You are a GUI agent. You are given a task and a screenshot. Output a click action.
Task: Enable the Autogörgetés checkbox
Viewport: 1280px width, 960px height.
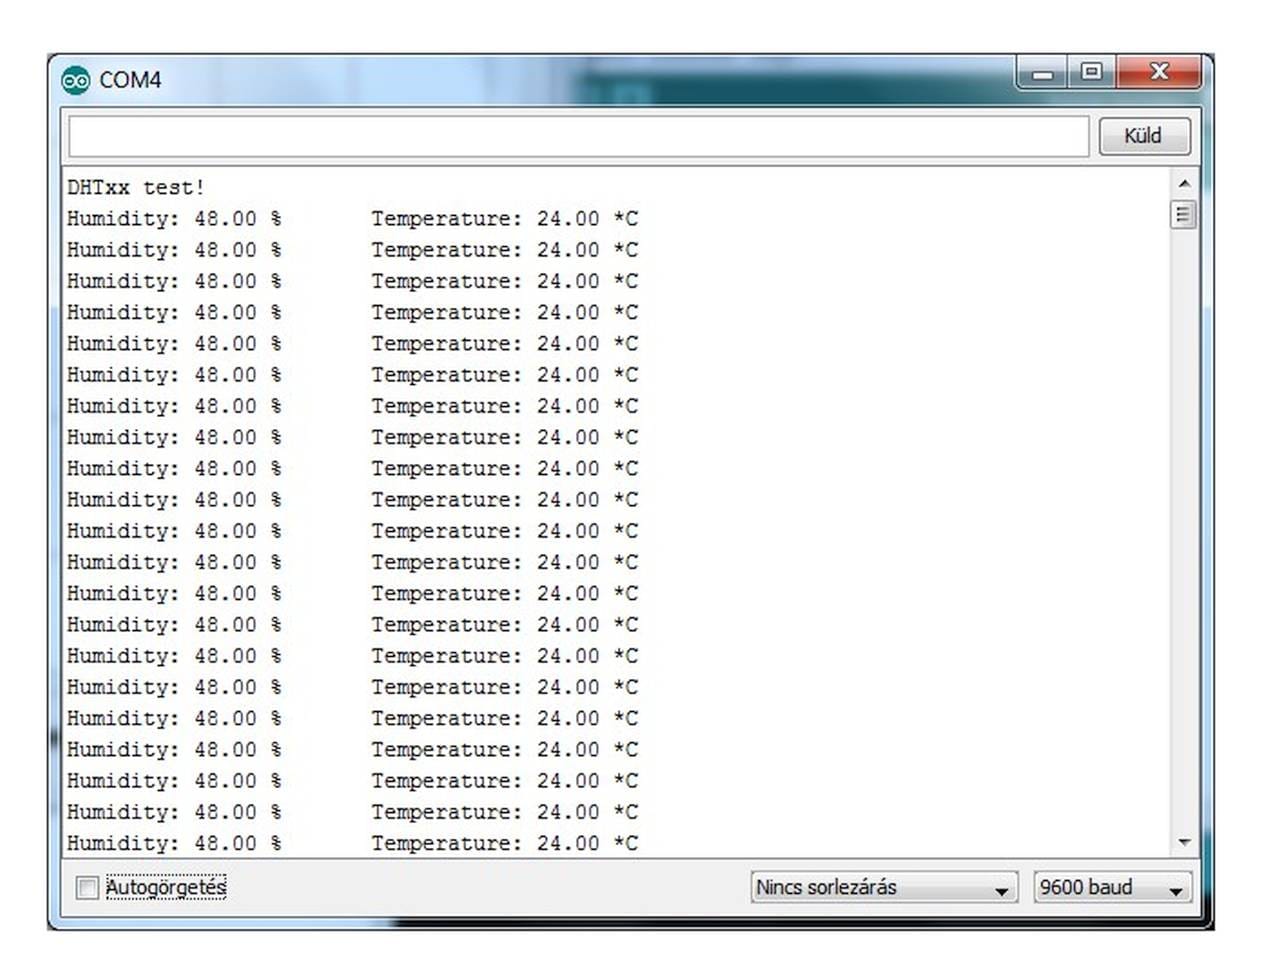click(x=88, y=888)
